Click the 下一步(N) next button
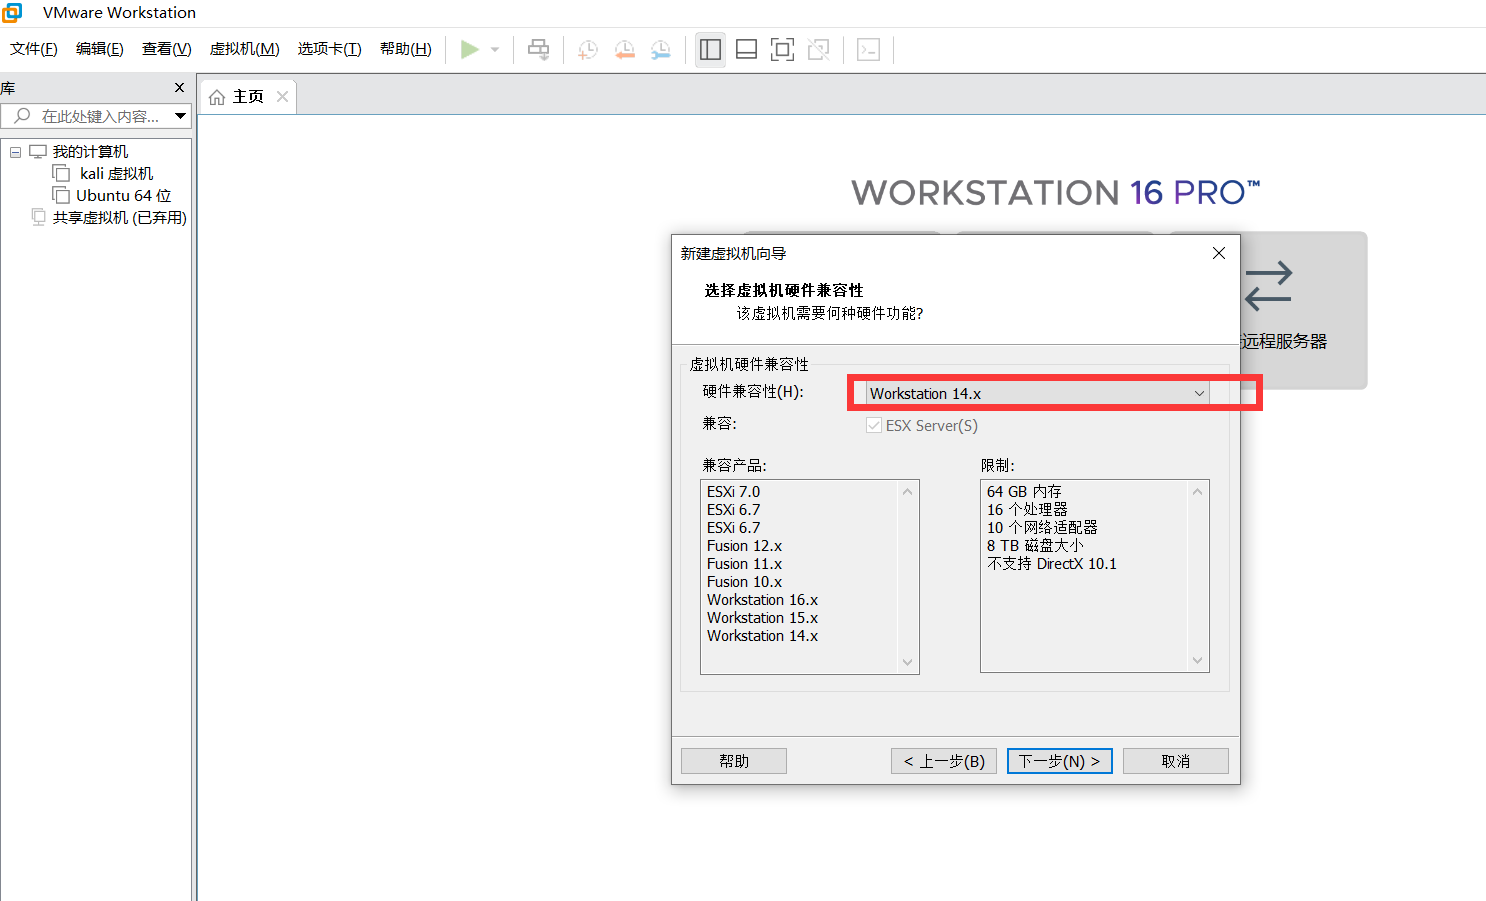Image resolution: width=1486 pixels, height=901 pixels. [x=1060, y=761]
